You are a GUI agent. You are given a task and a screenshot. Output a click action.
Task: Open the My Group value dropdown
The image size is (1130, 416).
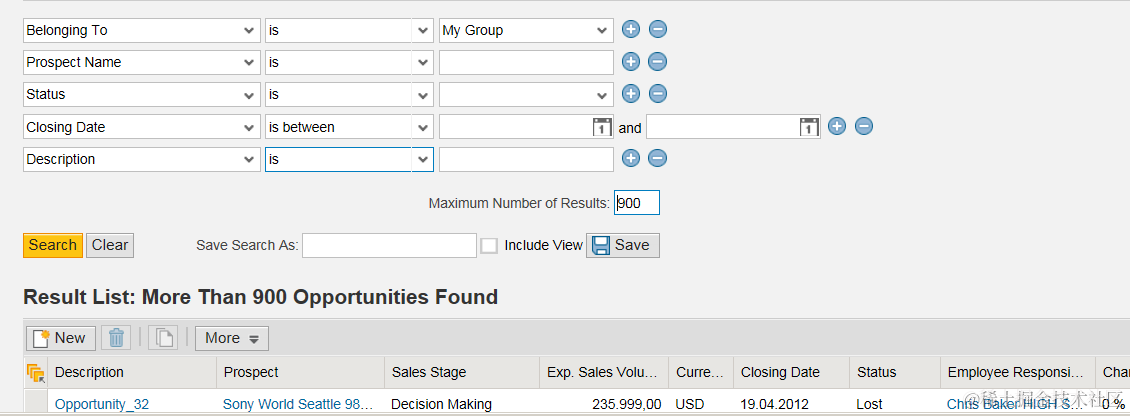pyautogui.click(x=527, y=30)
